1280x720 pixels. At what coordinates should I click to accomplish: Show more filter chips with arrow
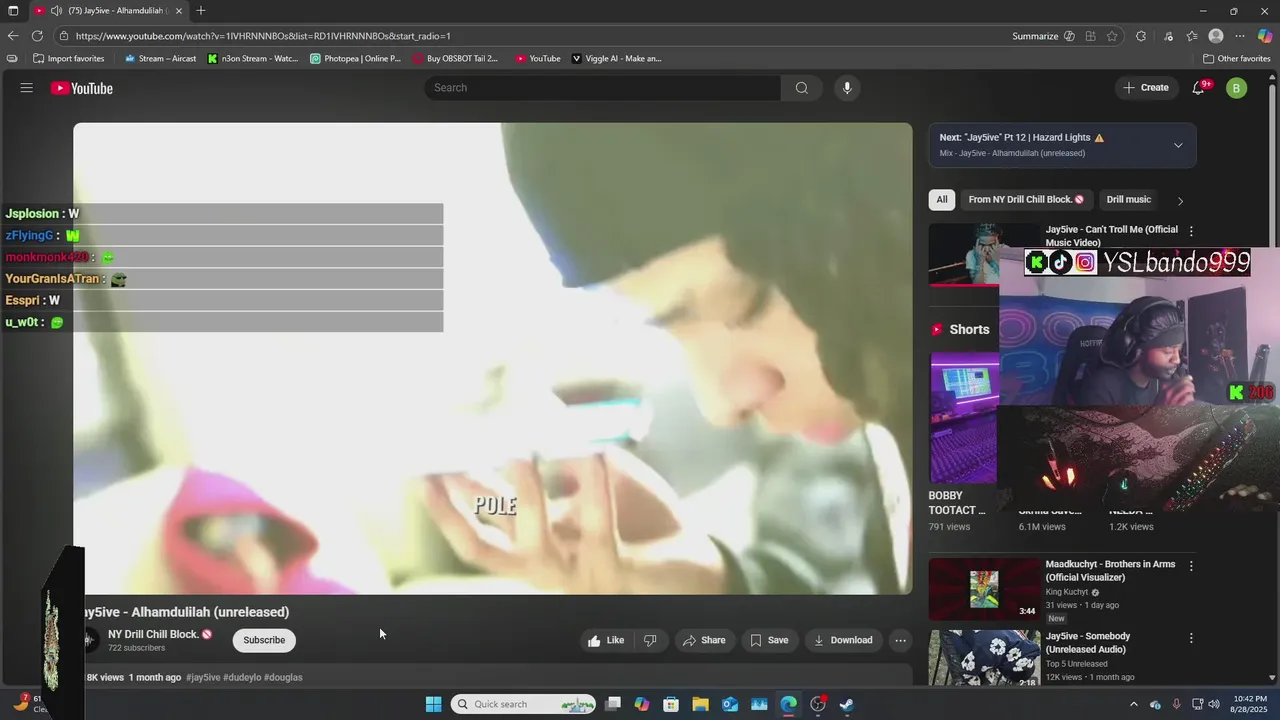pyautogui.click(x=1180, y=200)
